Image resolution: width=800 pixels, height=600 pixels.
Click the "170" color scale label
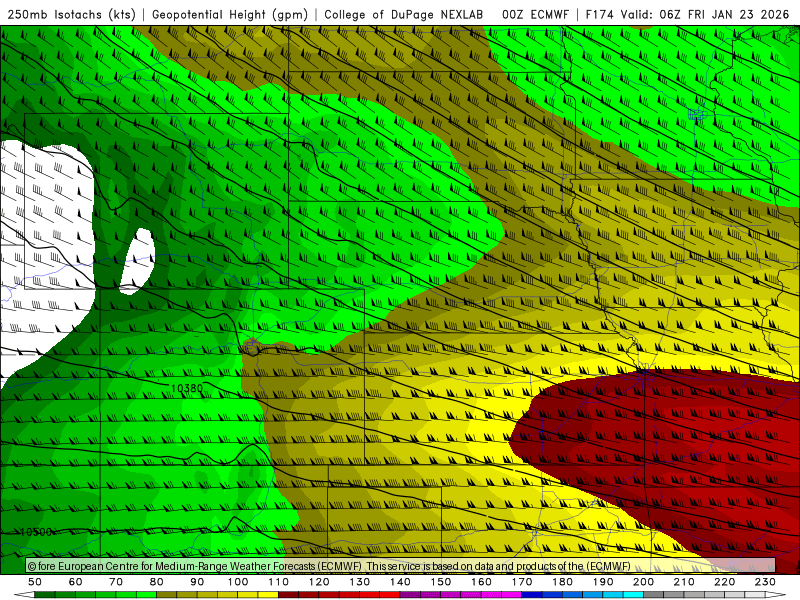click(522, 582)
